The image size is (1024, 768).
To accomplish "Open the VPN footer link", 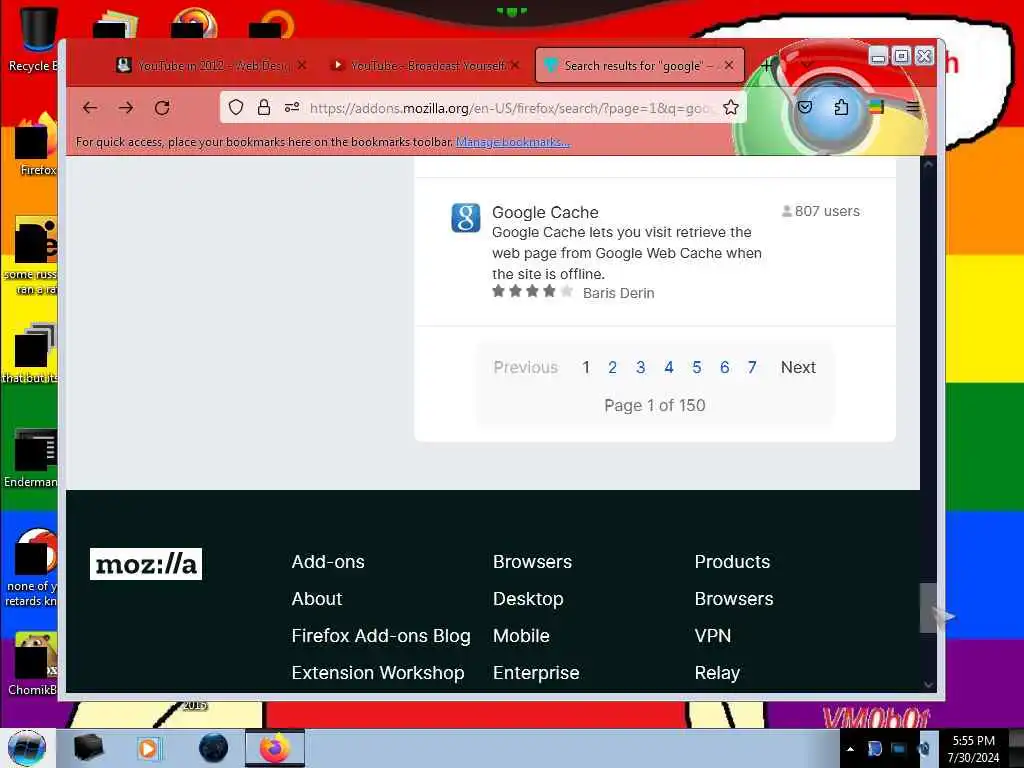I will (x=712, y=636).
